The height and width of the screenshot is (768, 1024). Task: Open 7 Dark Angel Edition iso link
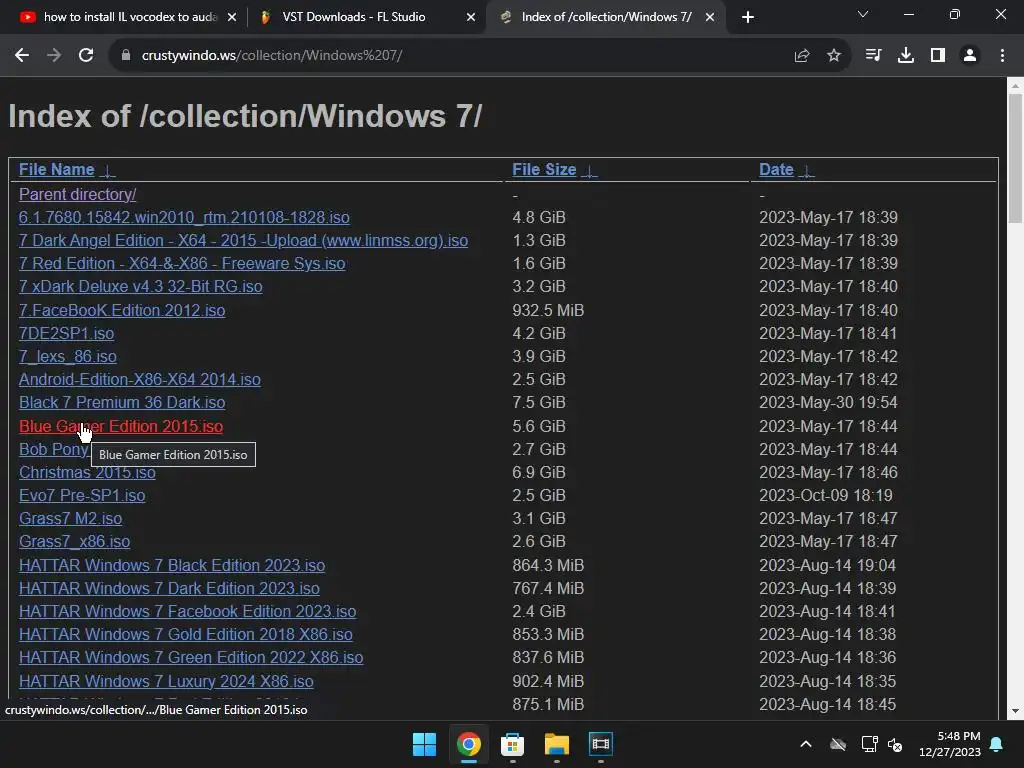[244, 240]
